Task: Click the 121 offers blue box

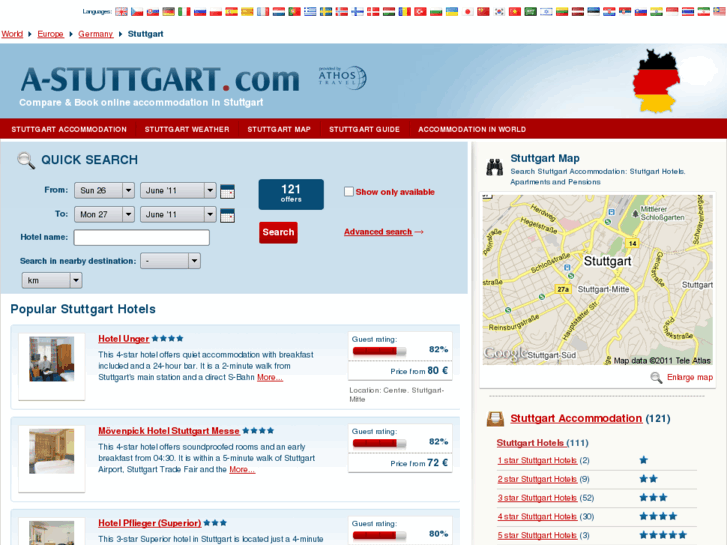Action: 291,194
